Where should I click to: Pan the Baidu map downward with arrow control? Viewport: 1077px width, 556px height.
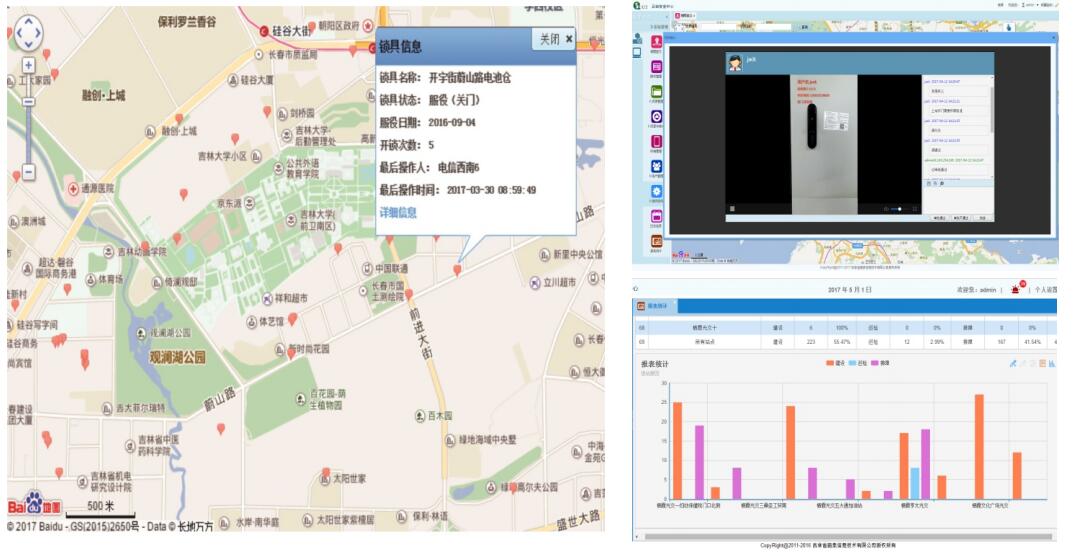tap(28, 43)
